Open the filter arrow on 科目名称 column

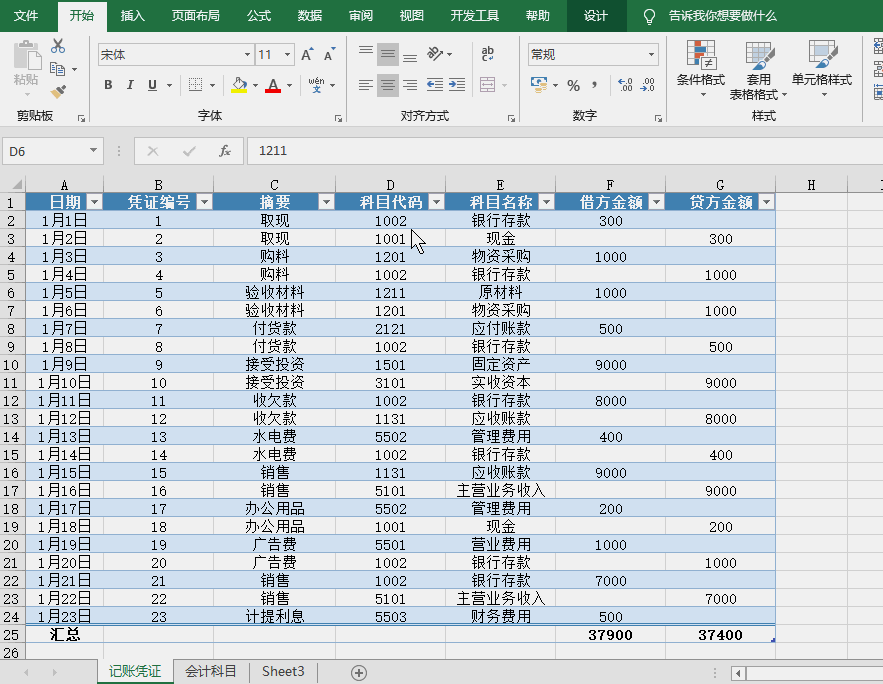pos(546,201)
